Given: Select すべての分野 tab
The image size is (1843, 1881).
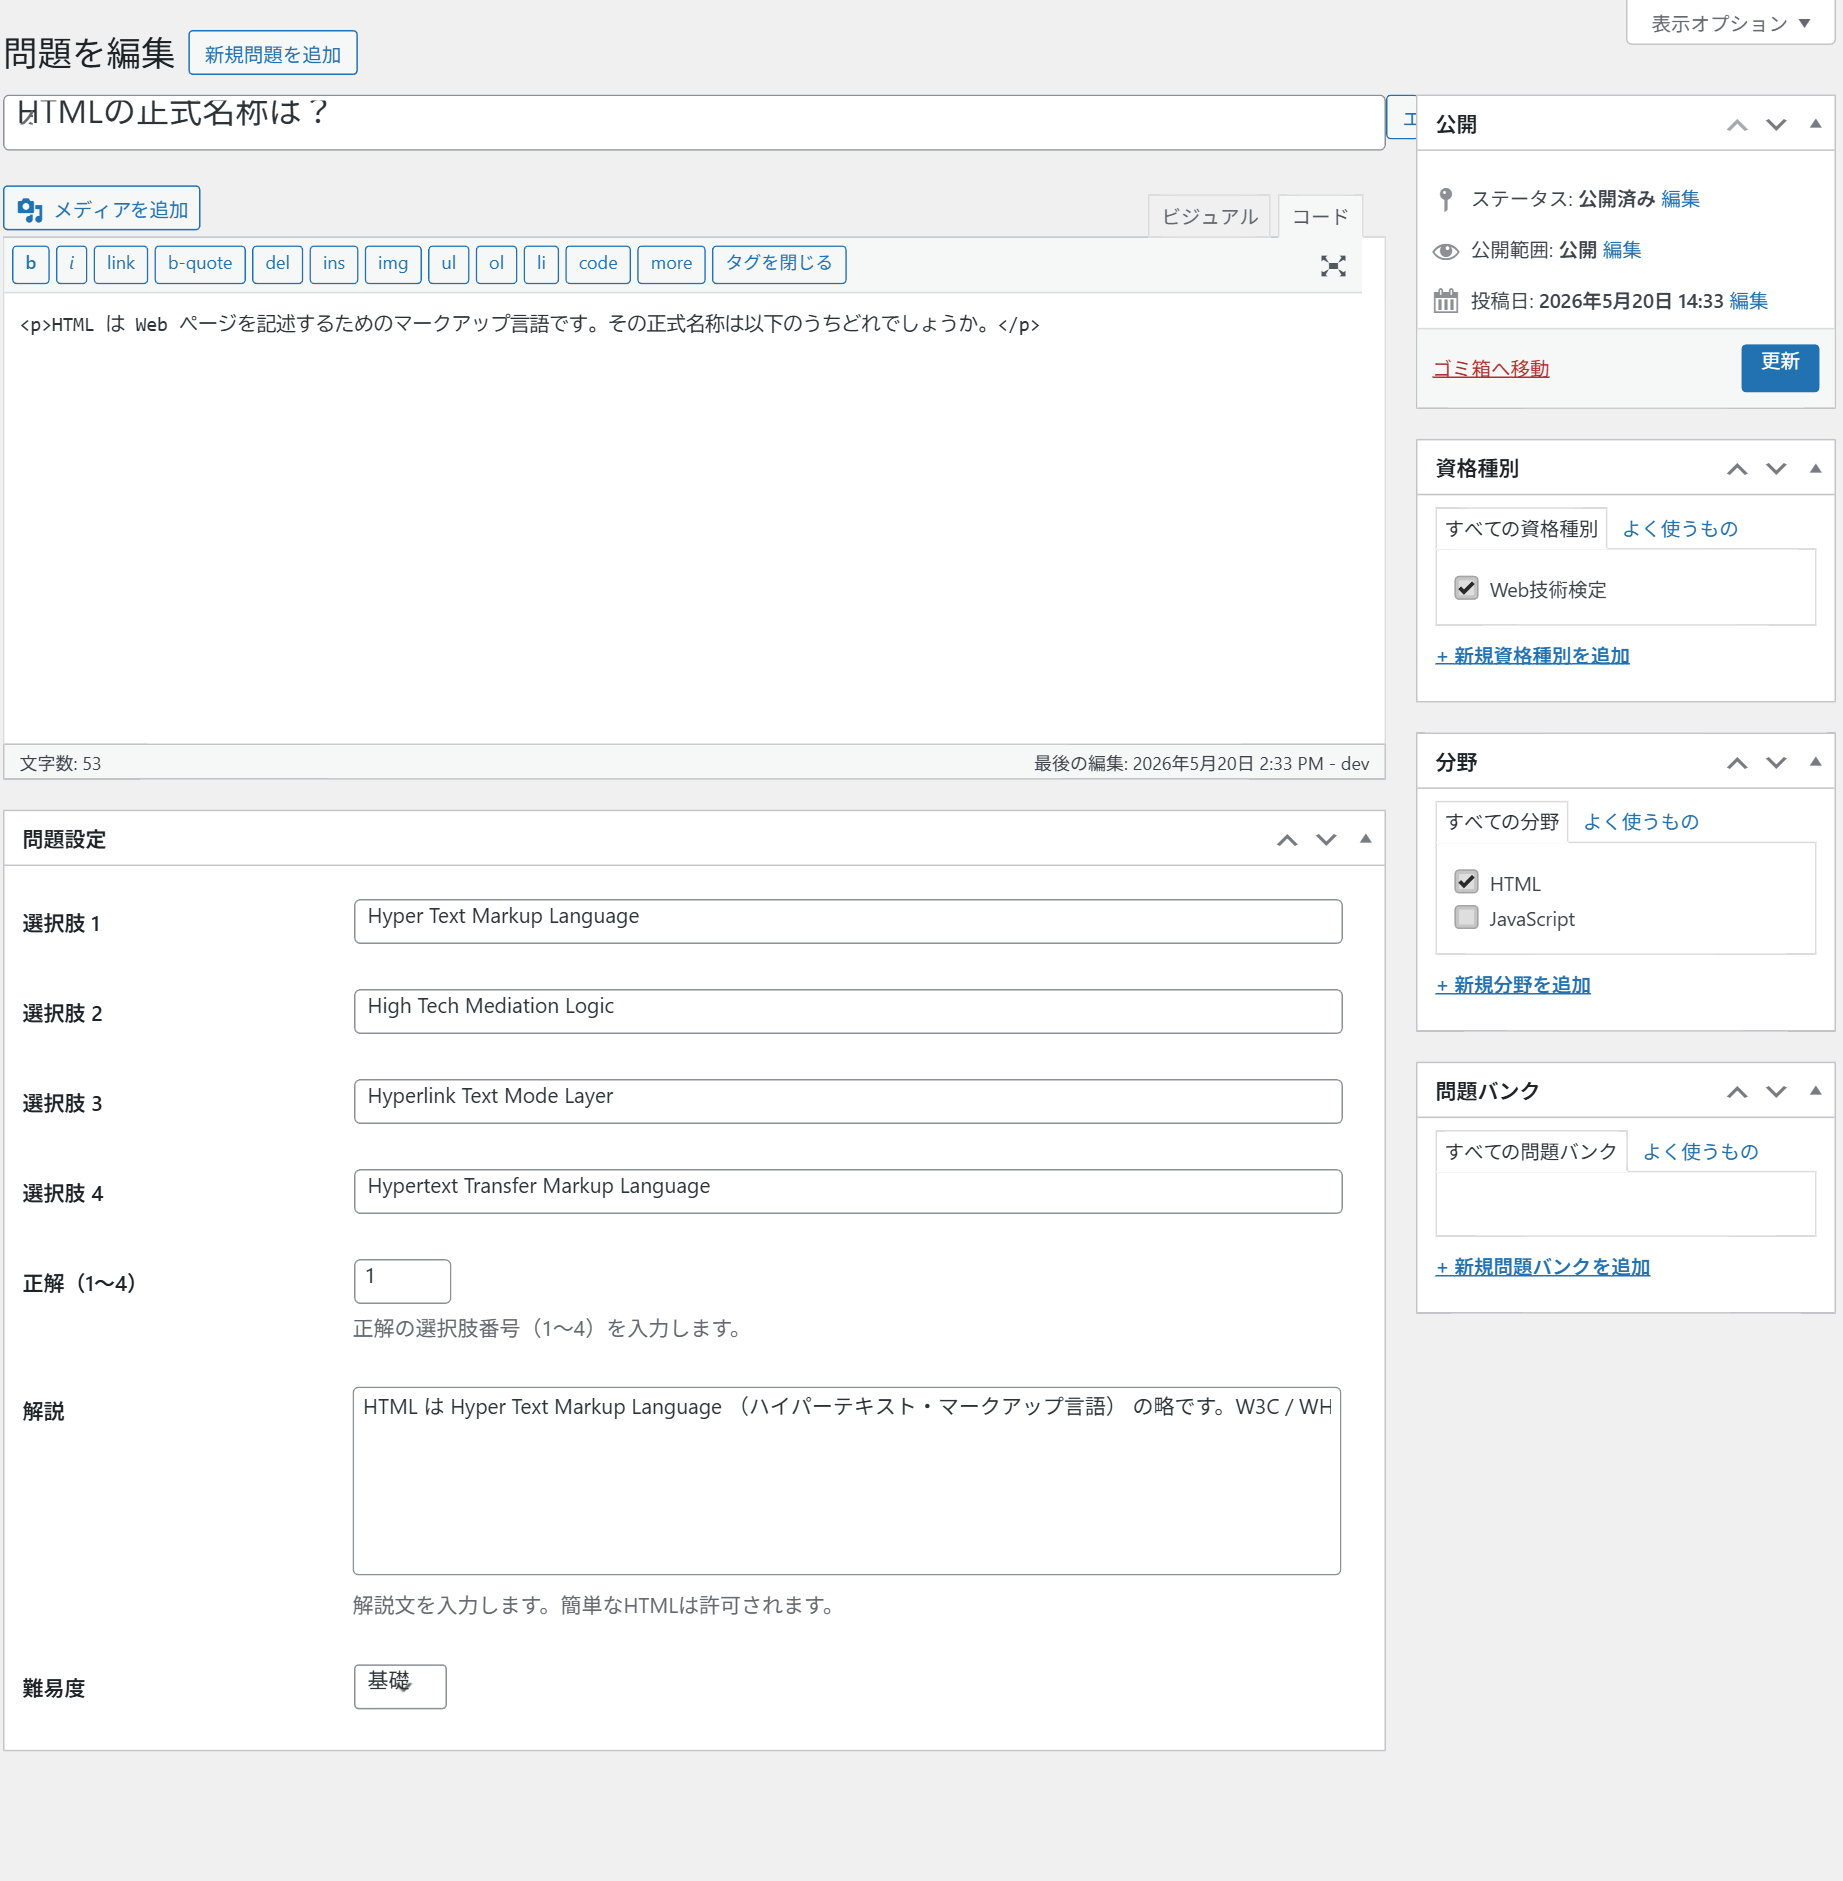Looking at the screenshot, I should (1502, 821).
